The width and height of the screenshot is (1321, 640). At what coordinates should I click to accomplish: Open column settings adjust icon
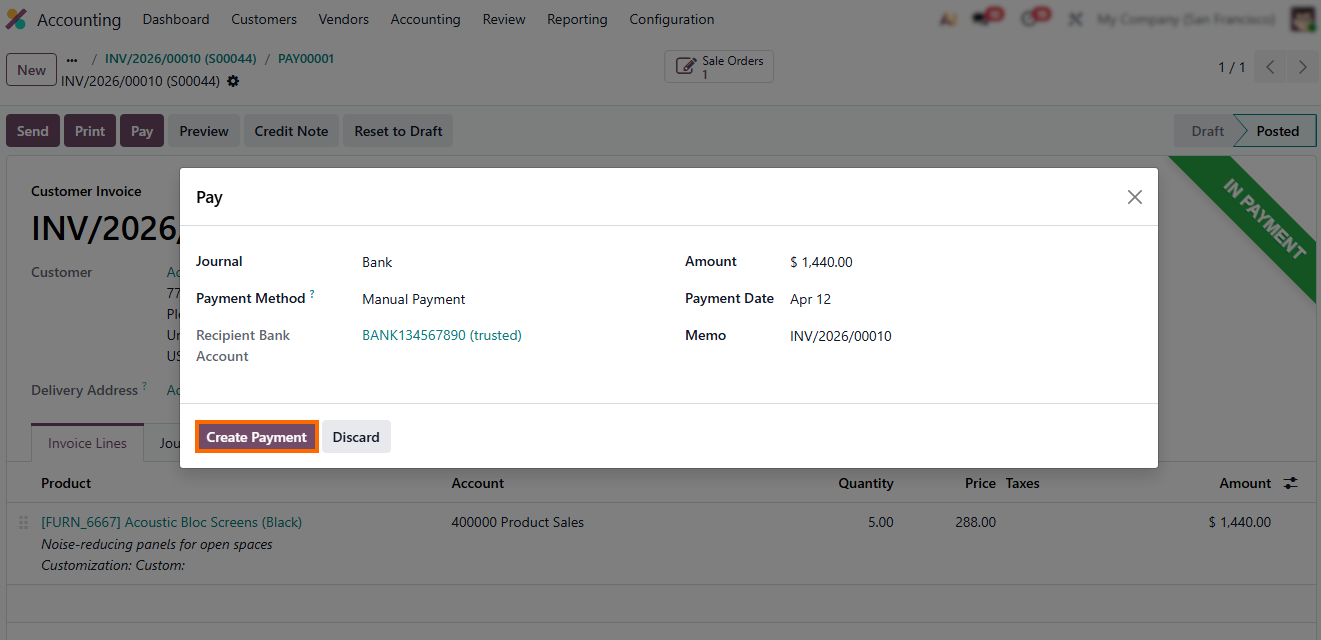coord(1291,483)
